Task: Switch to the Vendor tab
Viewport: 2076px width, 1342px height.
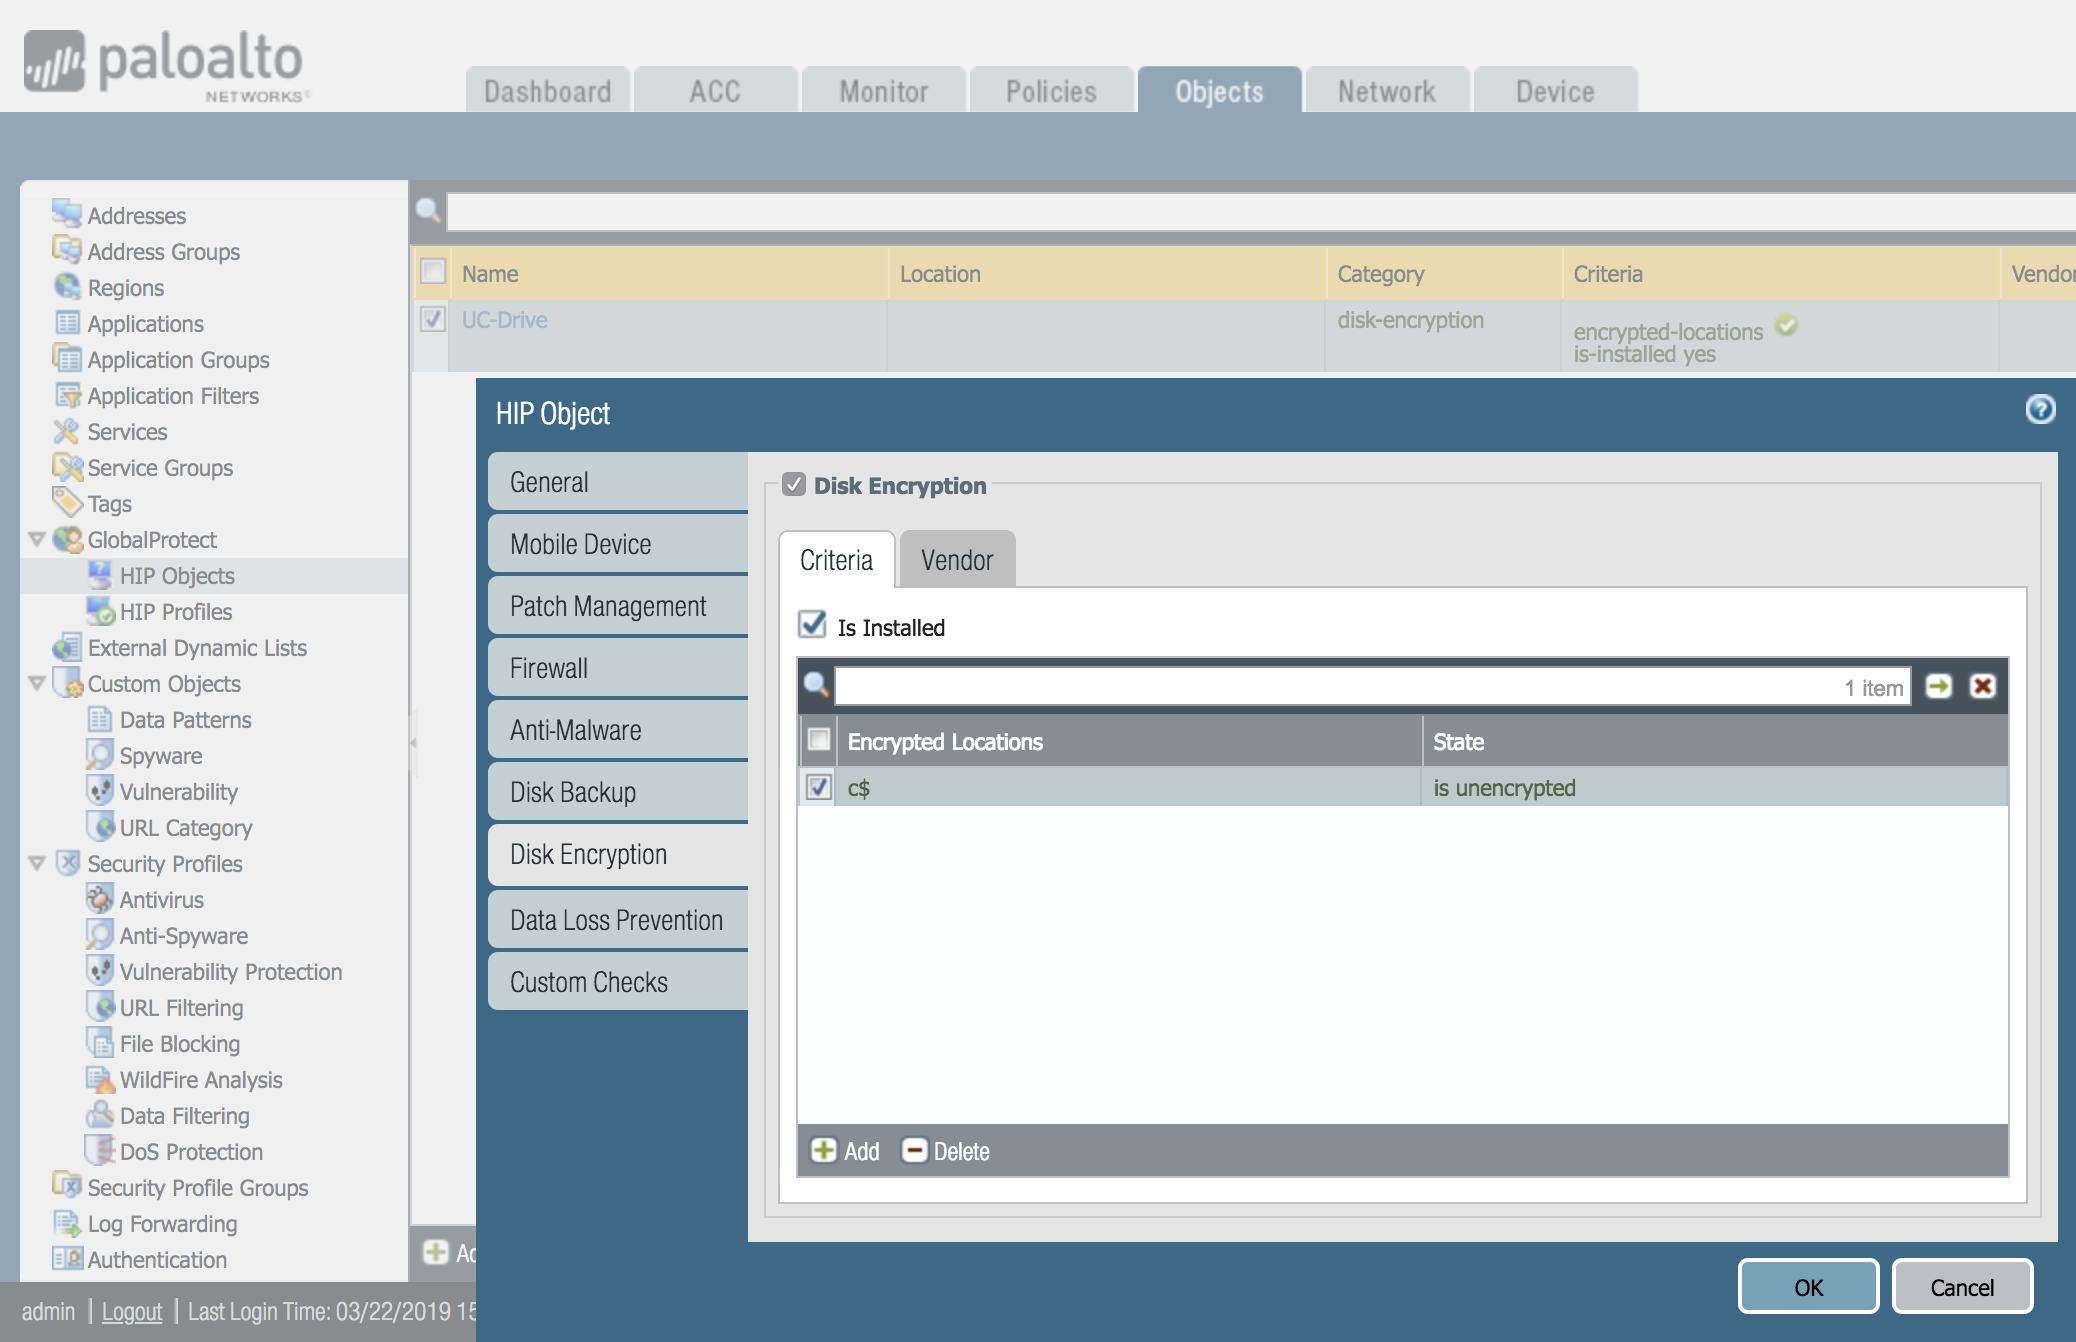Action: (x=956, y=560)
